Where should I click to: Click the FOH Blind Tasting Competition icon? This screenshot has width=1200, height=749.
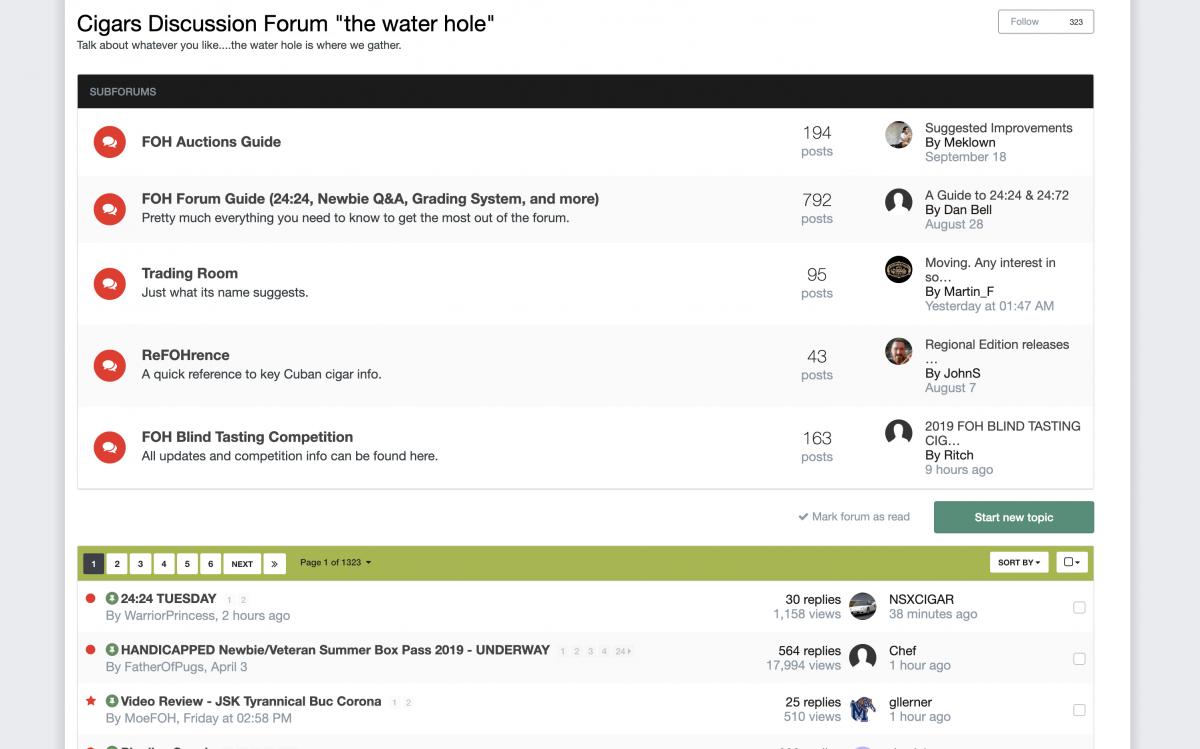point(109,447)
